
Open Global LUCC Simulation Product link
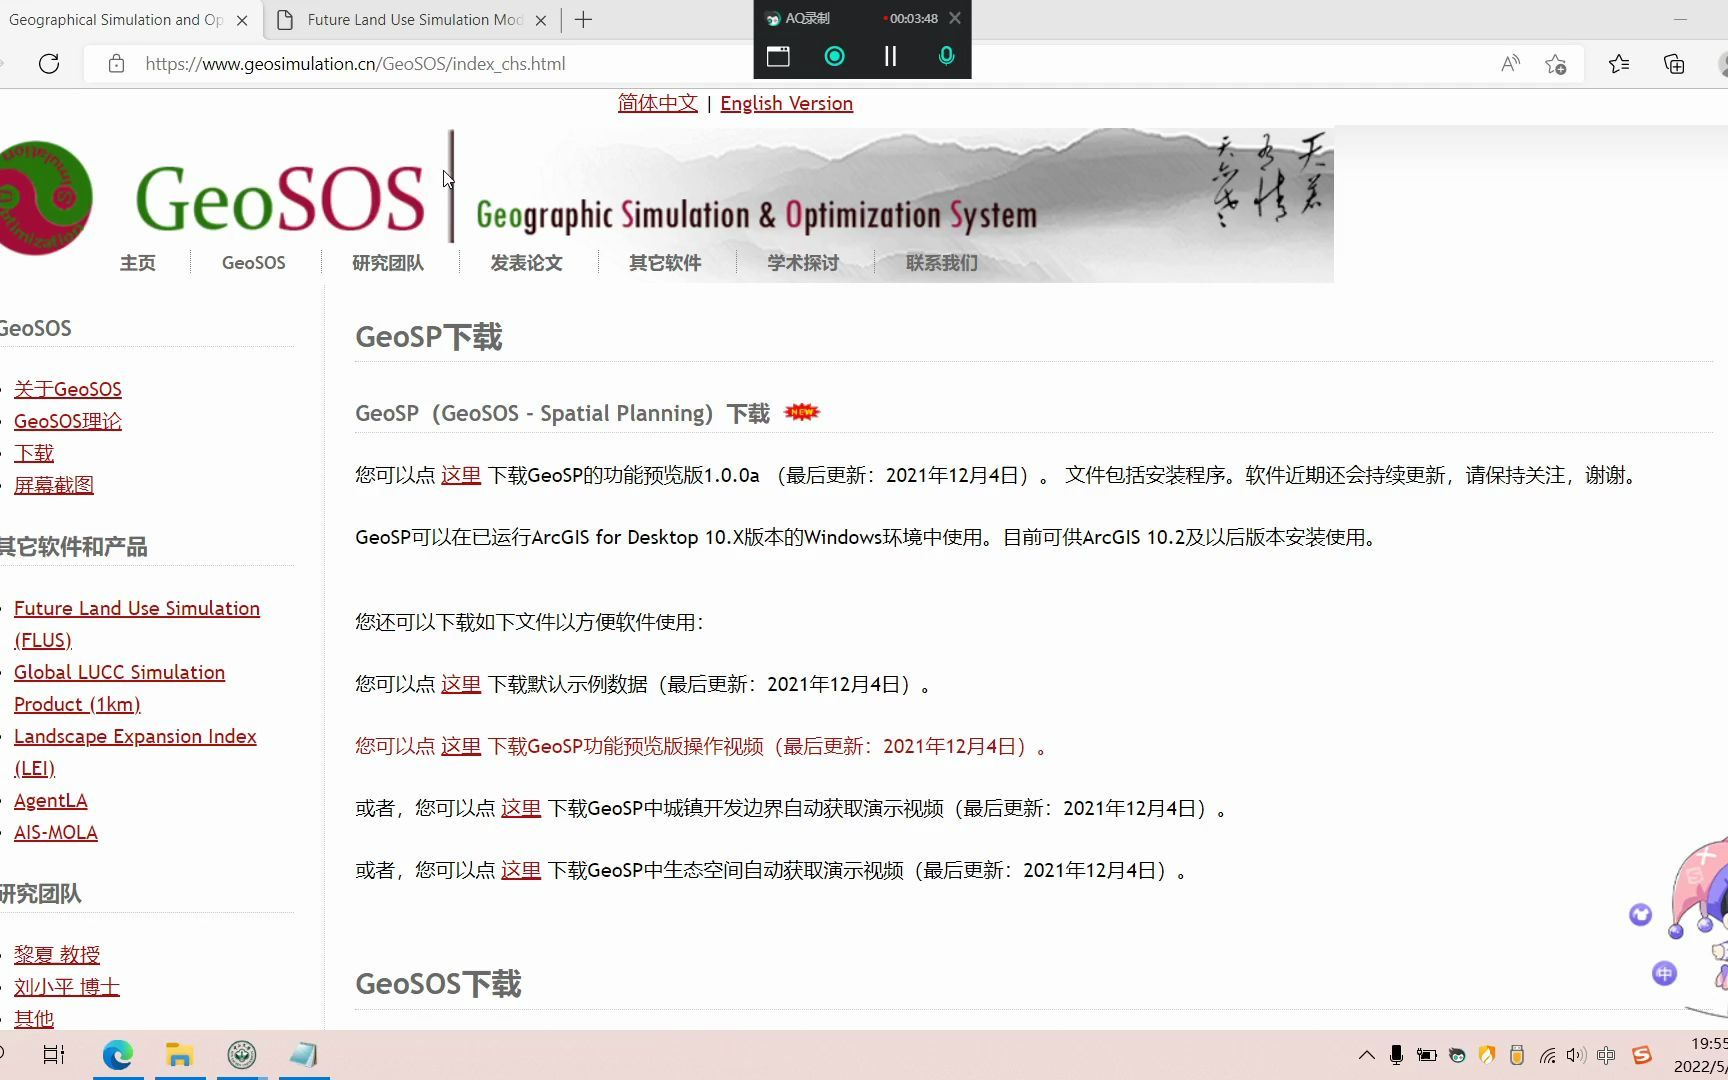[x=119, y=688]
